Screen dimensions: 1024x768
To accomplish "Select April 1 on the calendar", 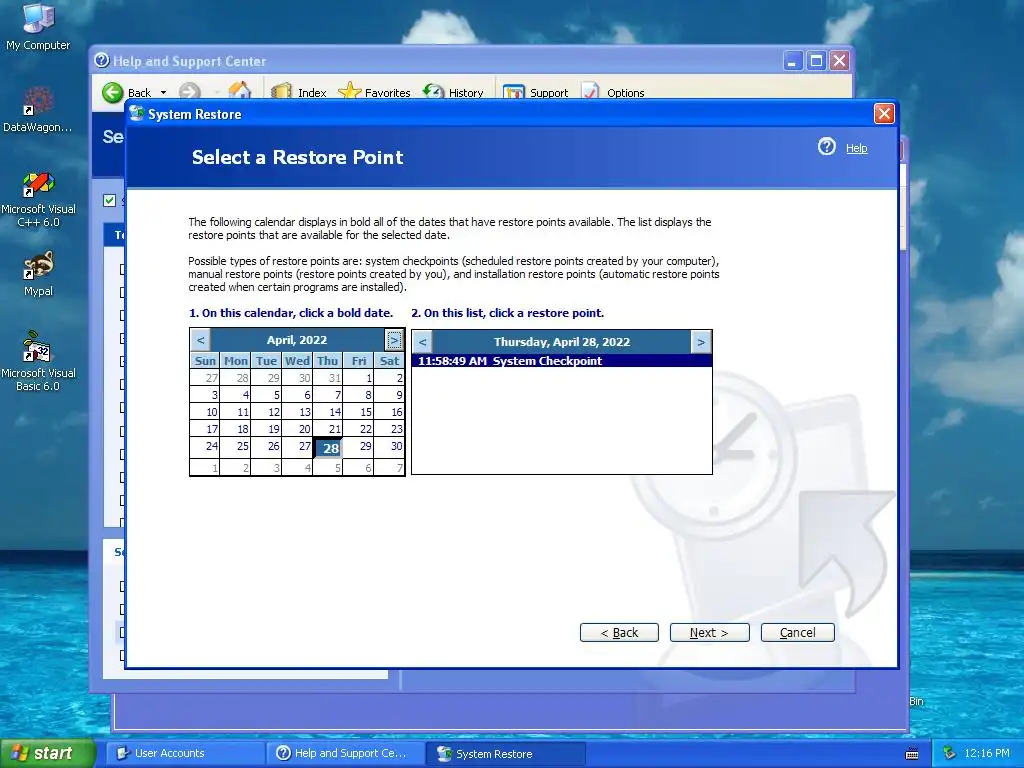I will [x=359, y=378].
